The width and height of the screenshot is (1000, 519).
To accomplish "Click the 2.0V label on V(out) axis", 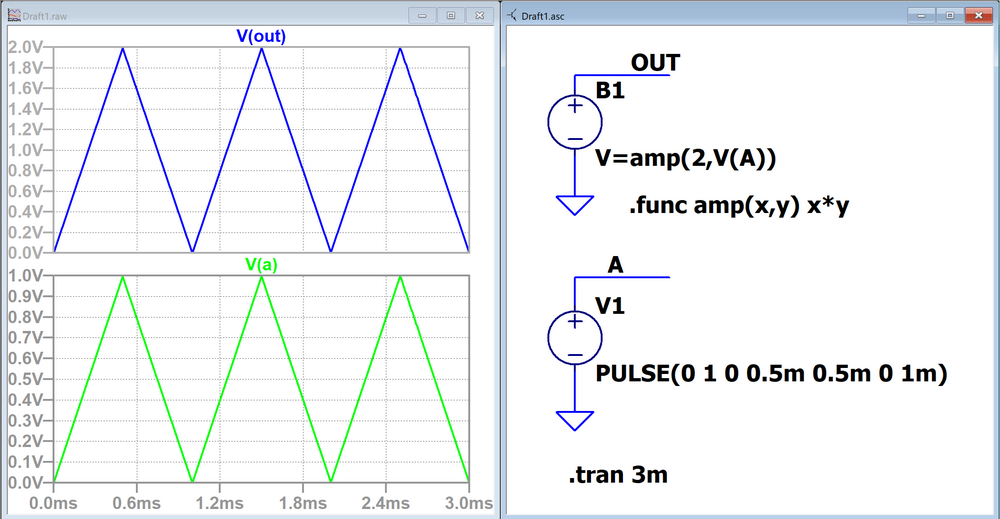I will pyautogui.click(x=23, y=47).
